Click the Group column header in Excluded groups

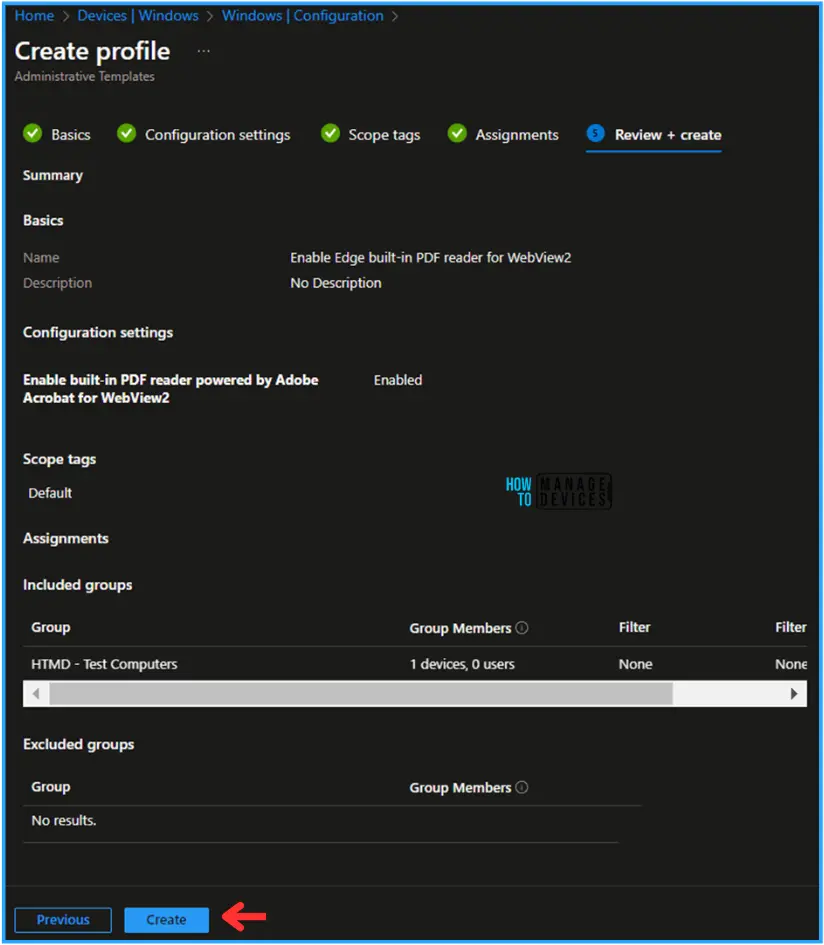(51, 786)
